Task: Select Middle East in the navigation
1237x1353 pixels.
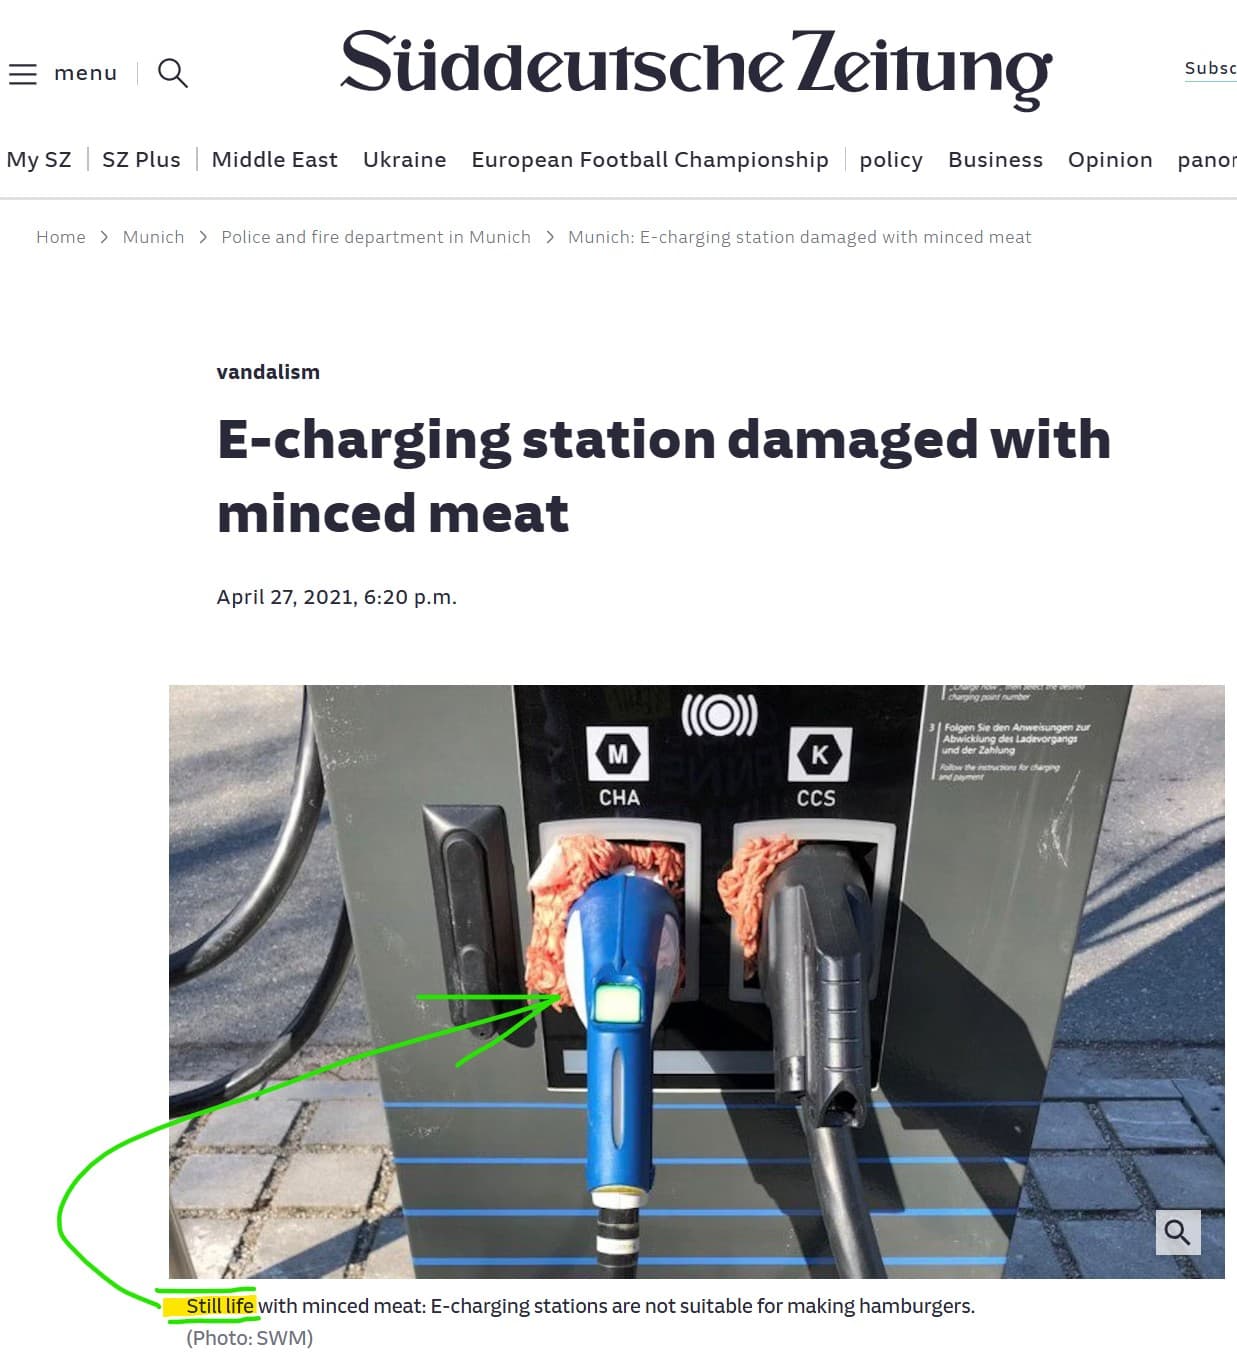Action: (275, 160)
